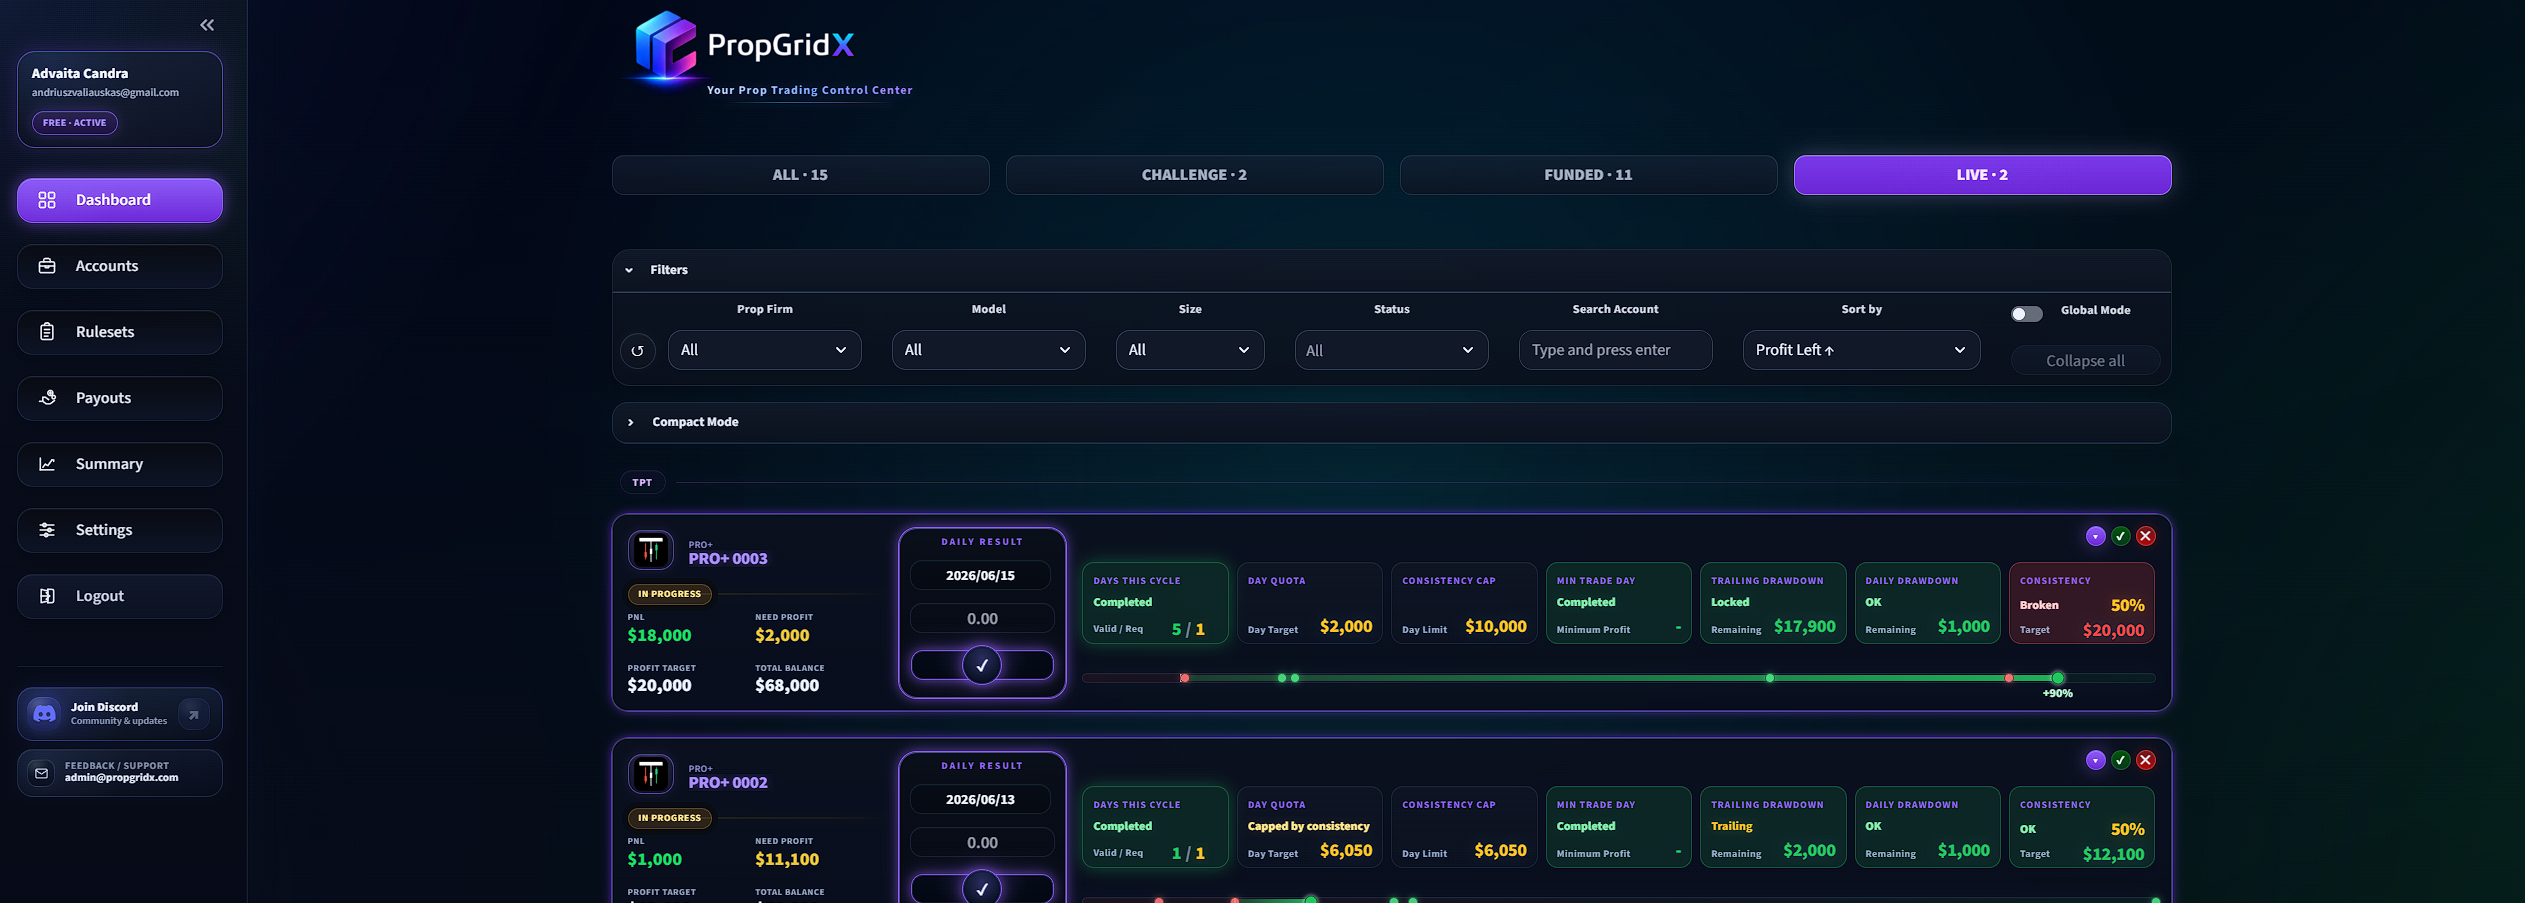Open the Prop Firm dropdown

[764, 350]
